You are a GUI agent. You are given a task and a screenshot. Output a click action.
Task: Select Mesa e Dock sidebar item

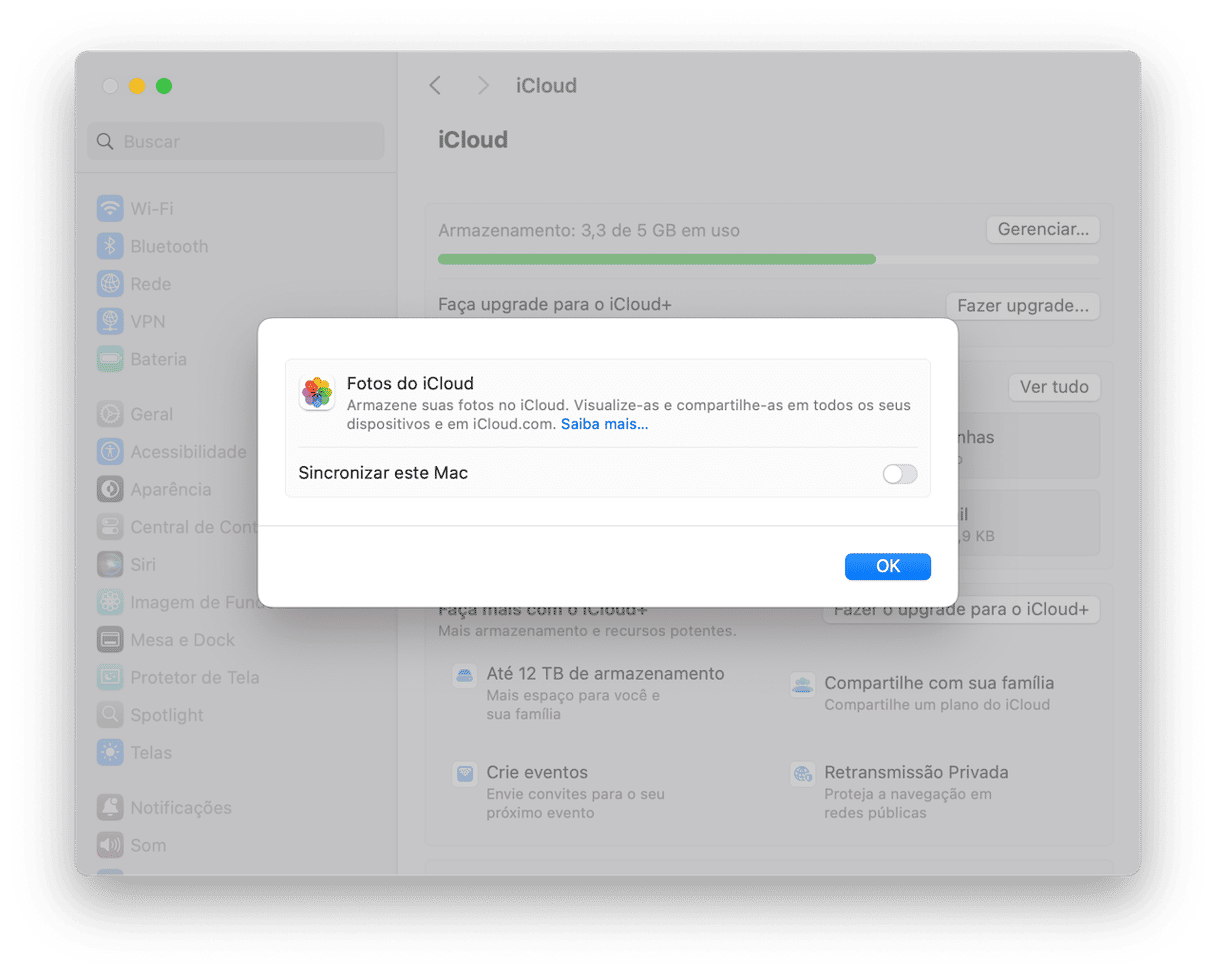pyautogui.click(x=182, y=640)
